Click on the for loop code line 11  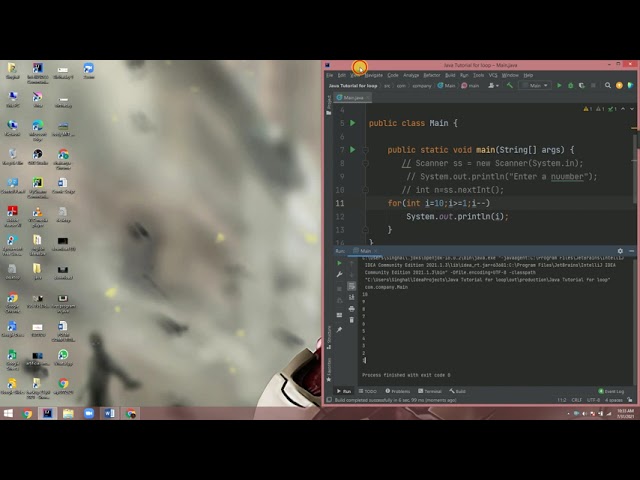tap(439, 203)
